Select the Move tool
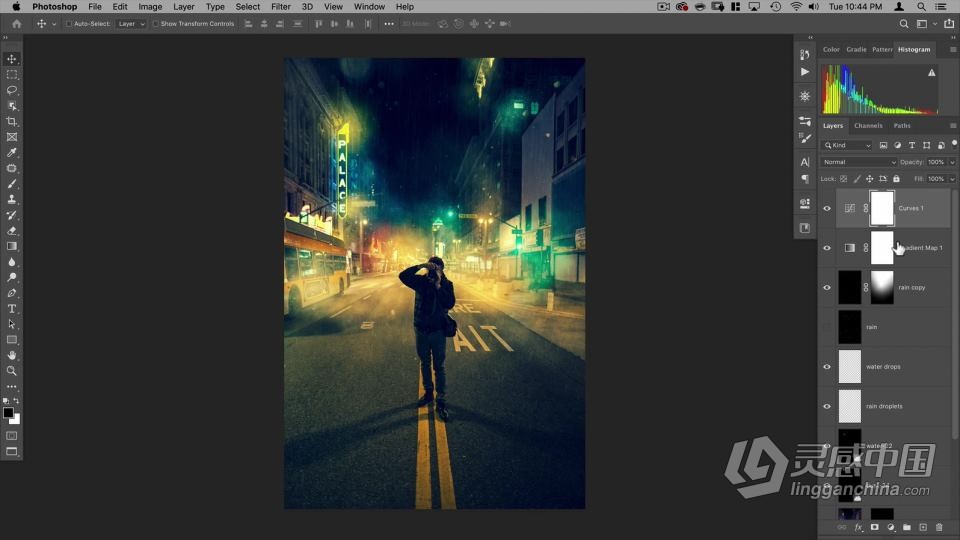960x540 pixels. click(x=12, y=59)
